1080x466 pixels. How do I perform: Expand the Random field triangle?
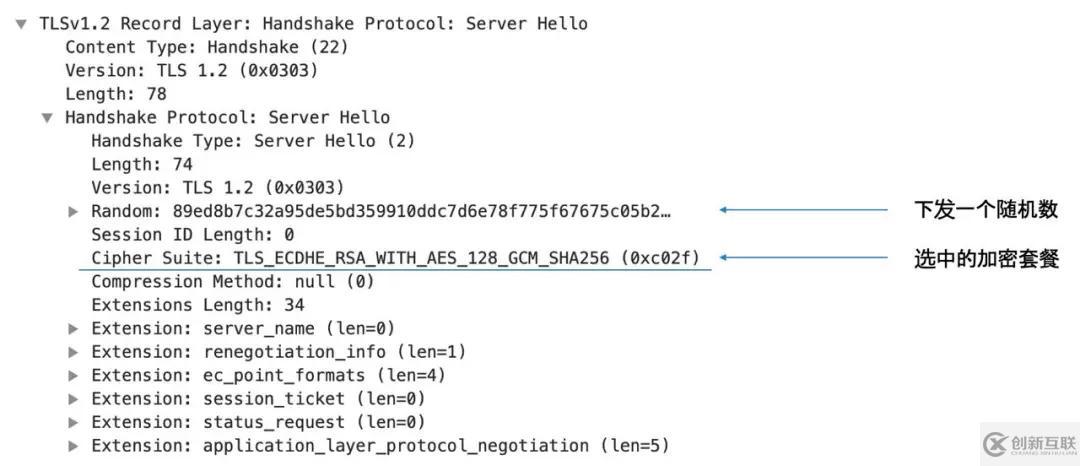[x=73, y=211]
